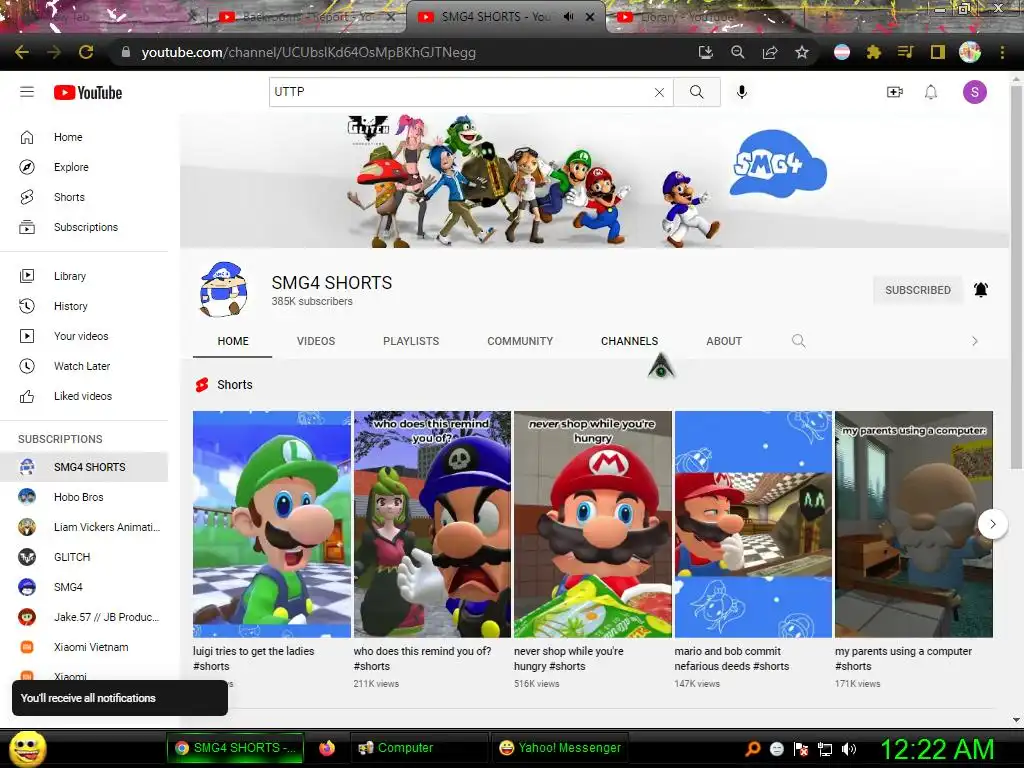Open the Chrome three-dot menu
This screenshot has height=768, width=1024.
(x=1002, y=52)
